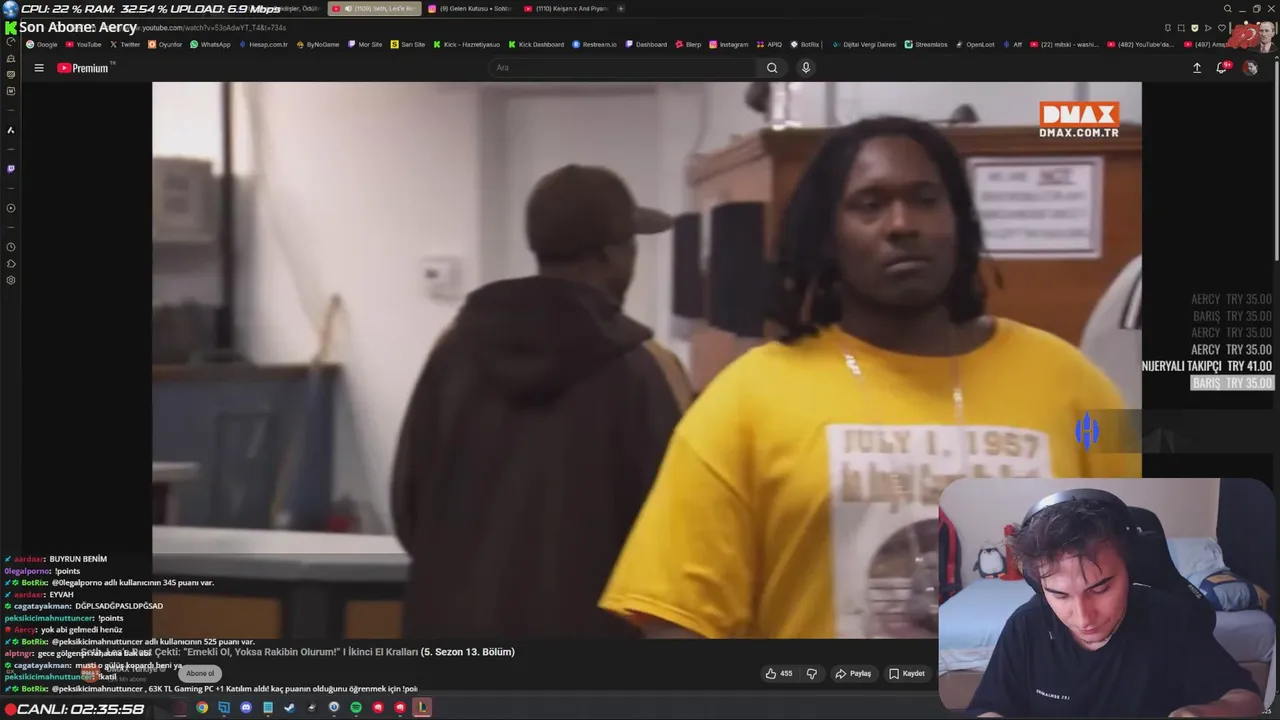Open a new browser tab with plus
1280x720 pixels.
(621, 9)
